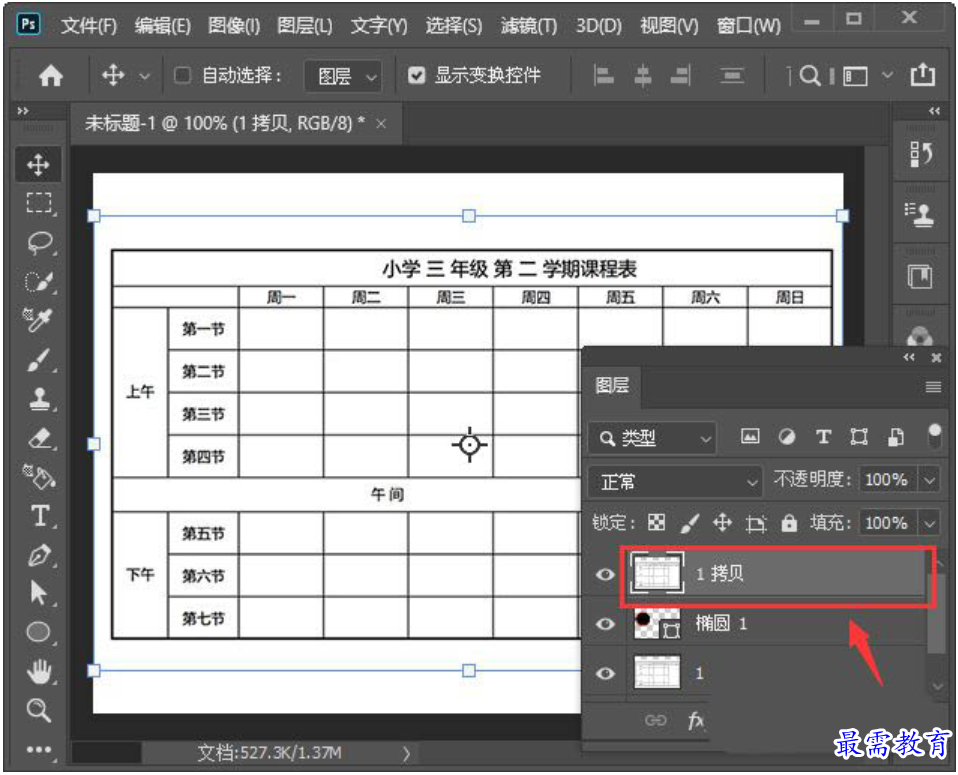Select the Hand tool
Image resolution: width=958 pixels, height=775 pixels.
click(x=39, y=671)
